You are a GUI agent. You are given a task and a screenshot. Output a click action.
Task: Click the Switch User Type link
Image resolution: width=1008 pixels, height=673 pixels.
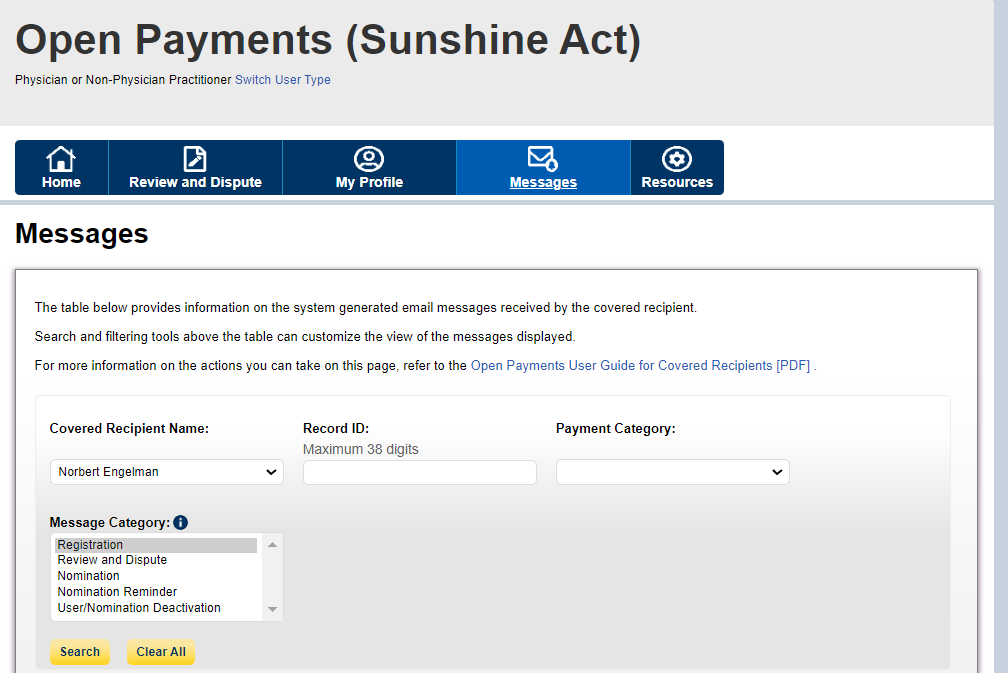(x=283, y=80)
